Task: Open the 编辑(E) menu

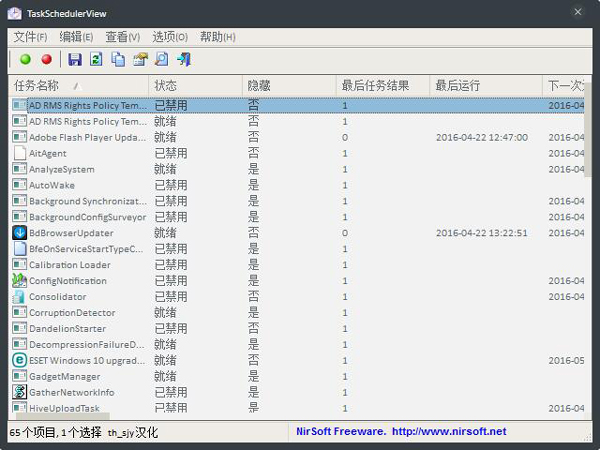Action: coord(76,37)
